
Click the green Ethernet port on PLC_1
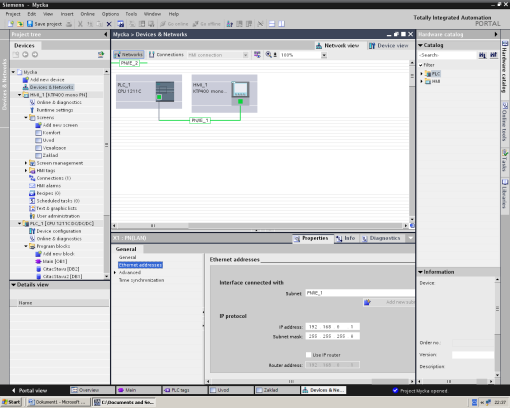(159, 97)
